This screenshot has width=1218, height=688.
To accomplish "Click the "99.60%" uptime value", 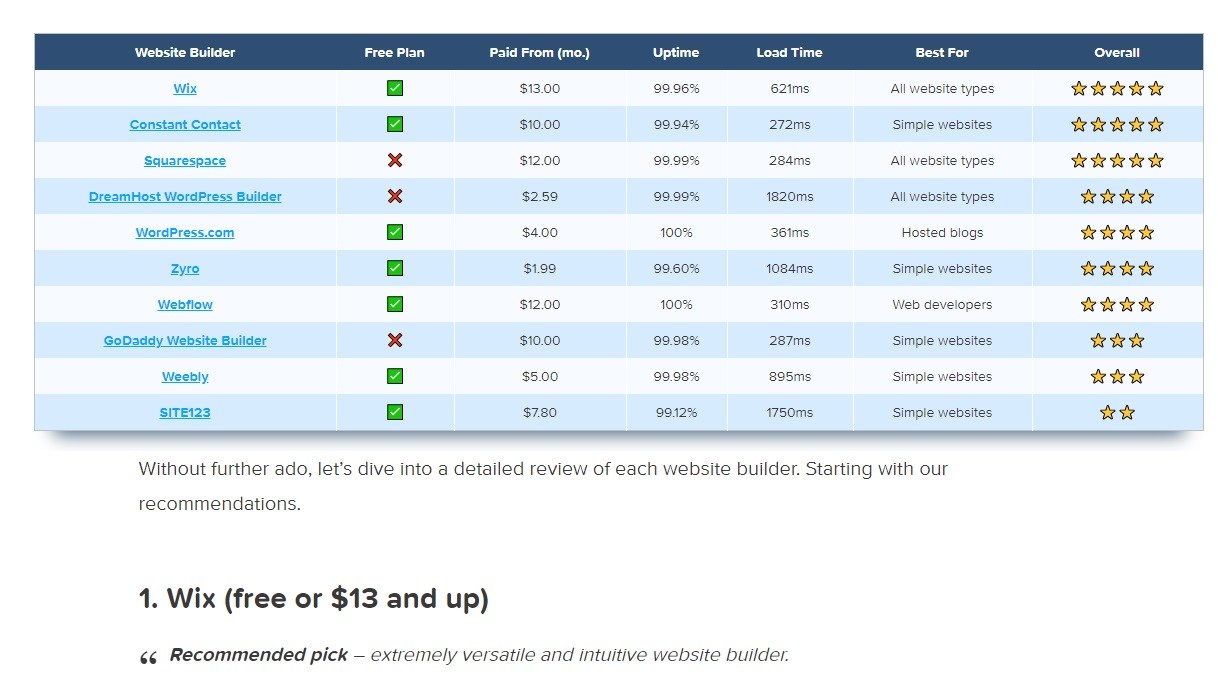I will 676,269.
